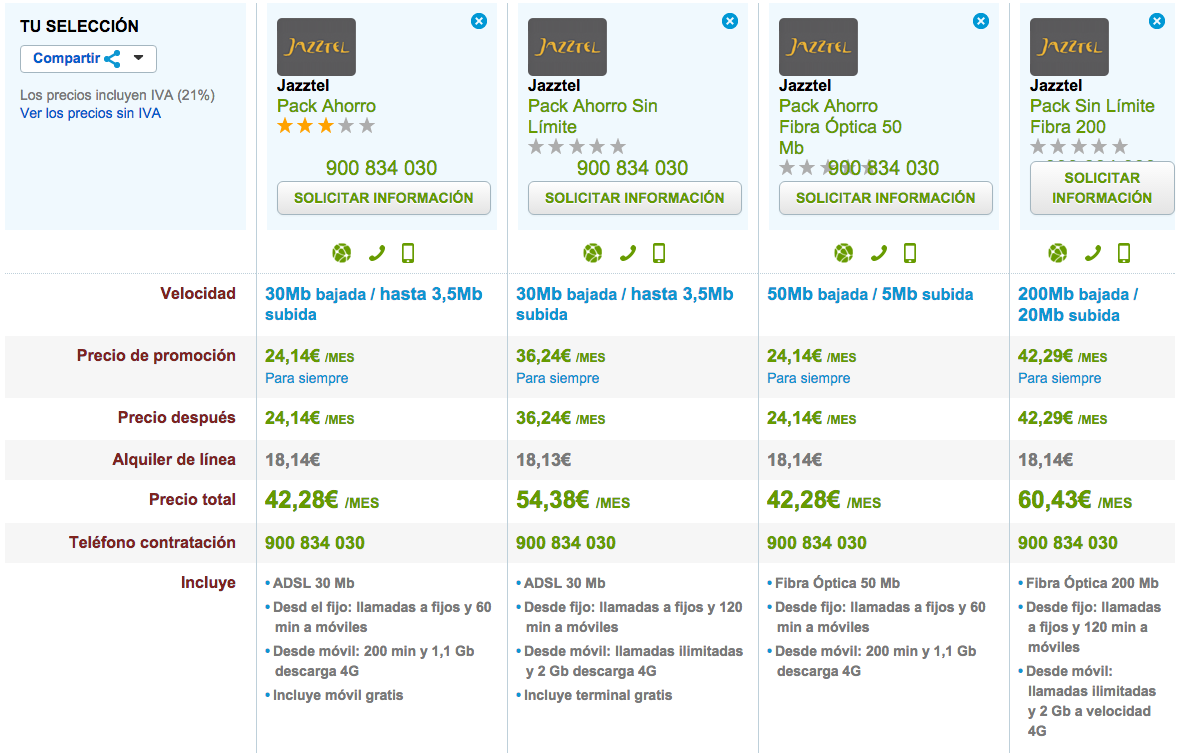Click internet globe icon under Pack Ahorro
The height and width of the screenshot is (753, 1182).
[341, 253]
